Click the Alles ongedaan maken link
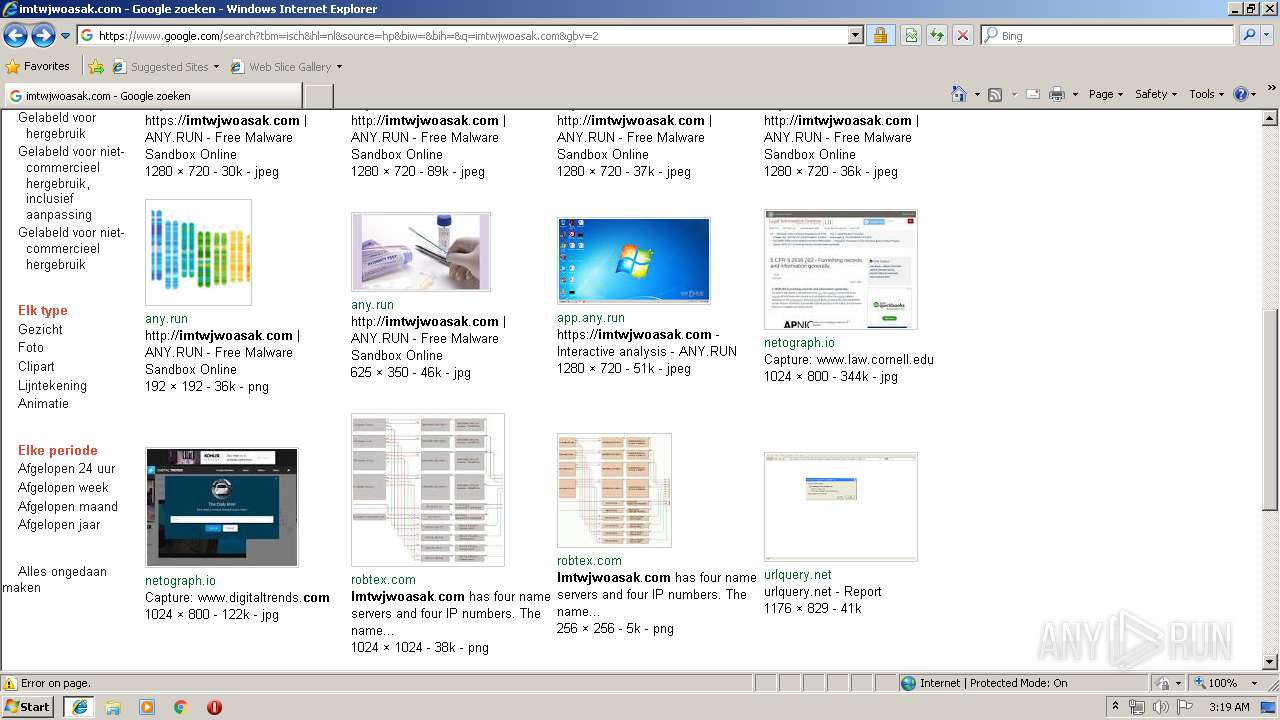Image resolution: width=1280 pixels, height=720 pixels. click(x=55, y=579)
